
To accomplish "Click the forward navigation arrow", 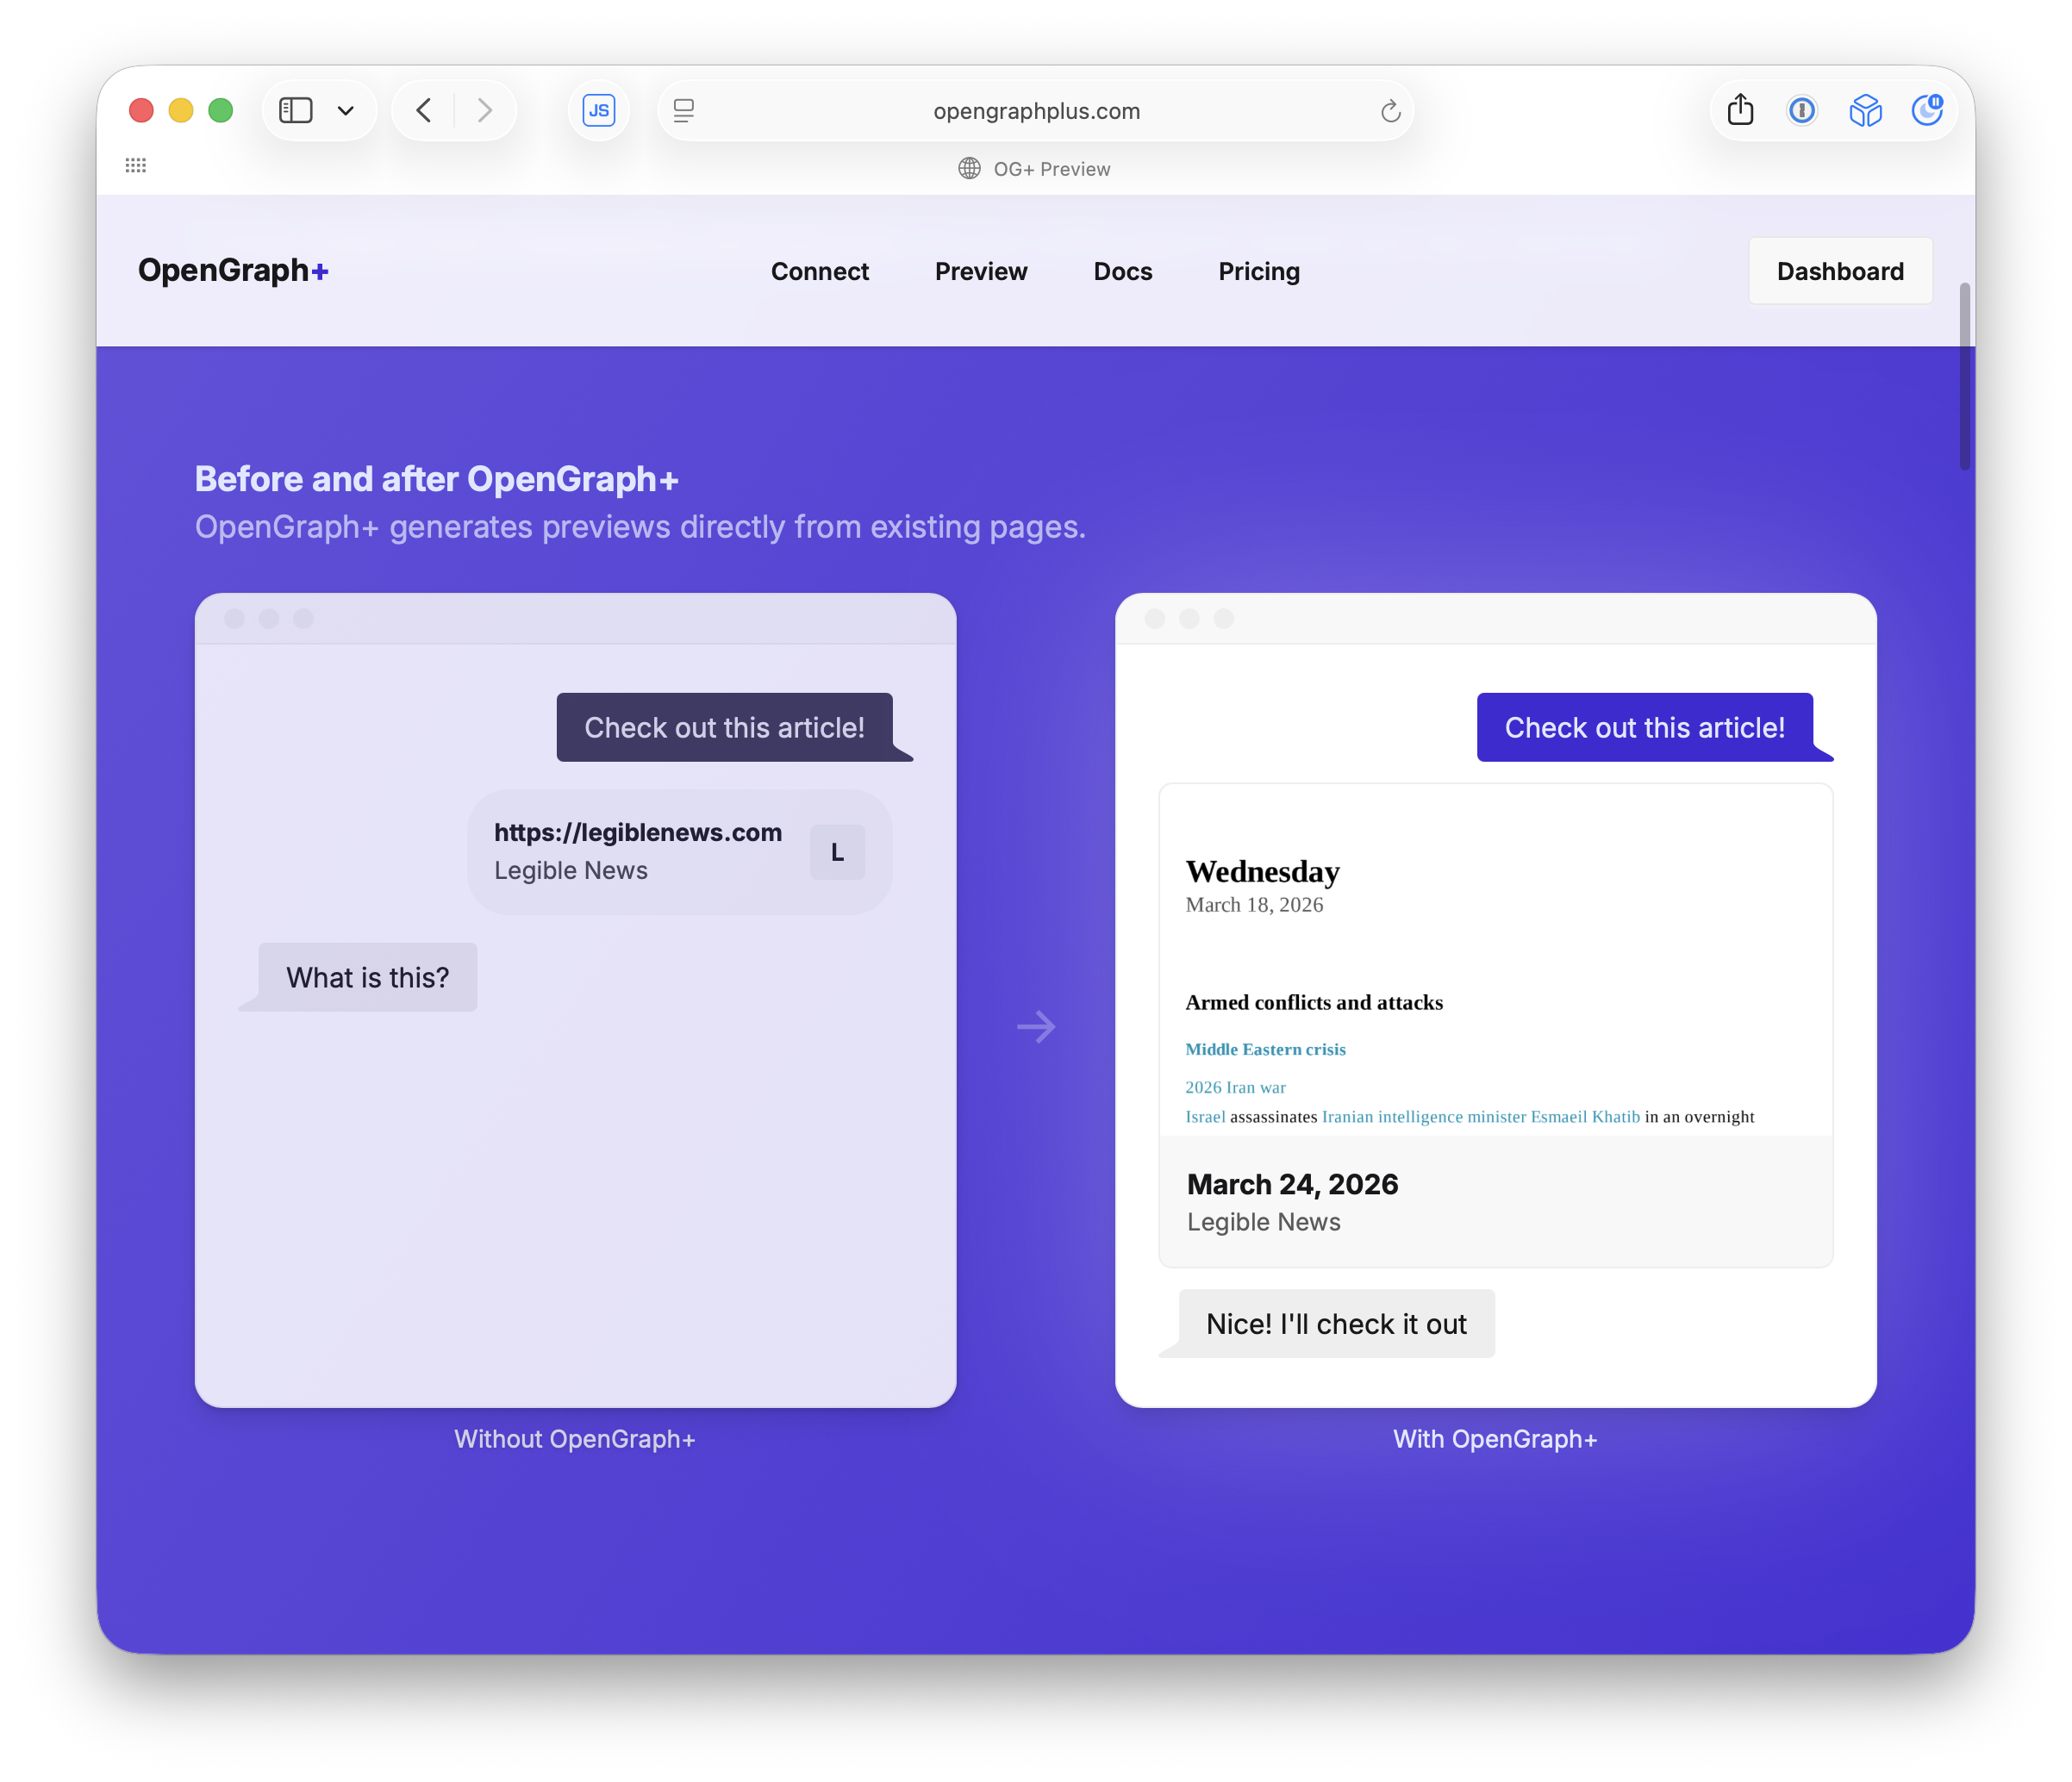I will pos(485,110).
